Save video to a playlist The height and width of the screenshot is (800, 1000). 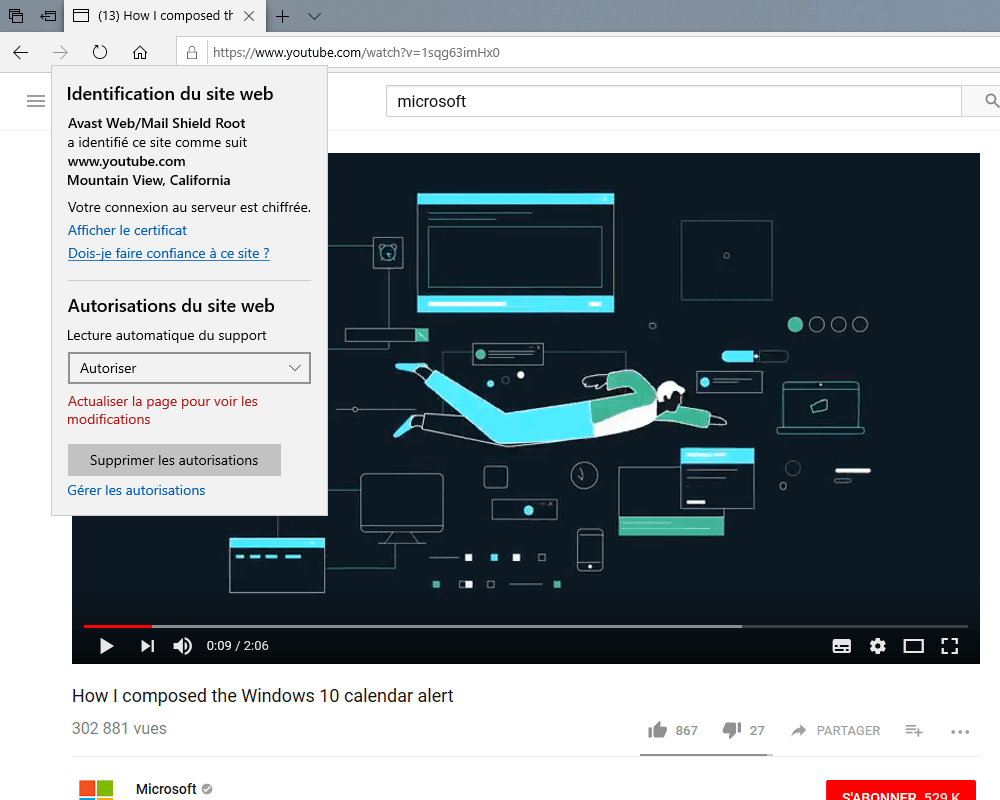pos(914,730)
